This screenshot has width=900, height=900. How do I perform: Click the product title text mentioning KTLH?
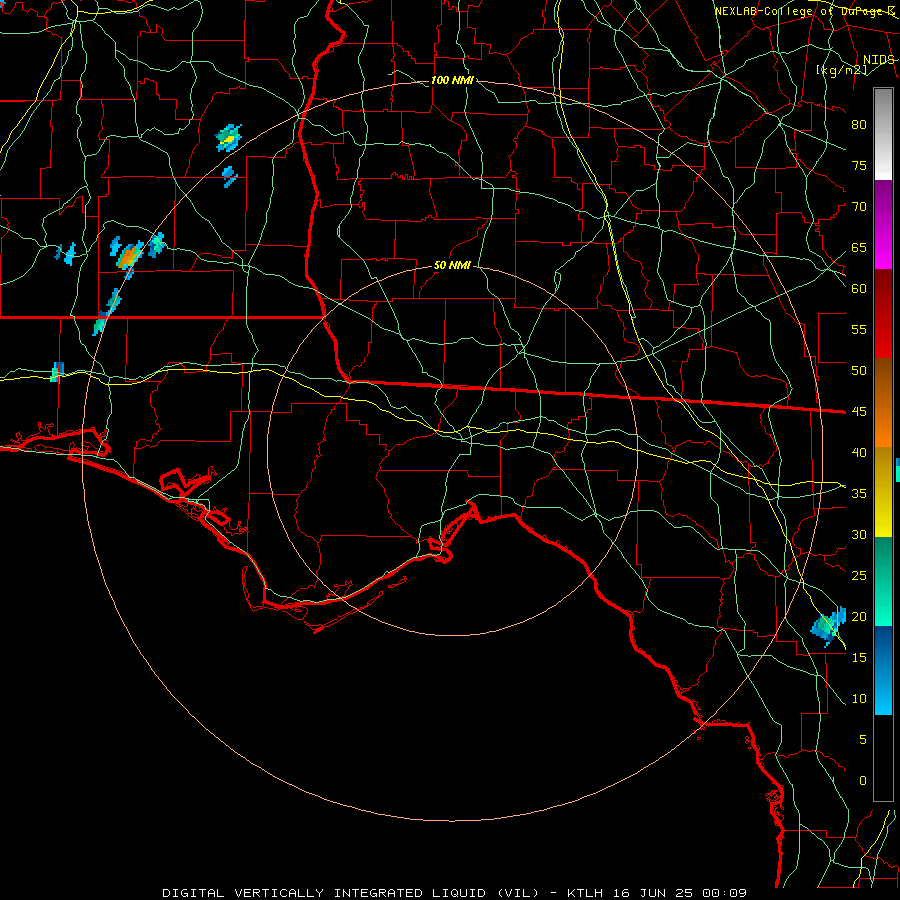coord(455,893)
